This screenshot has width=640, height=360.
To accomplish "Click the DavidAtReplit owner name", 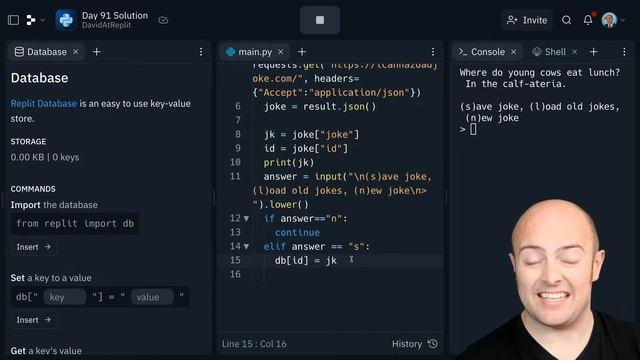I will click(x=106, y=25).
